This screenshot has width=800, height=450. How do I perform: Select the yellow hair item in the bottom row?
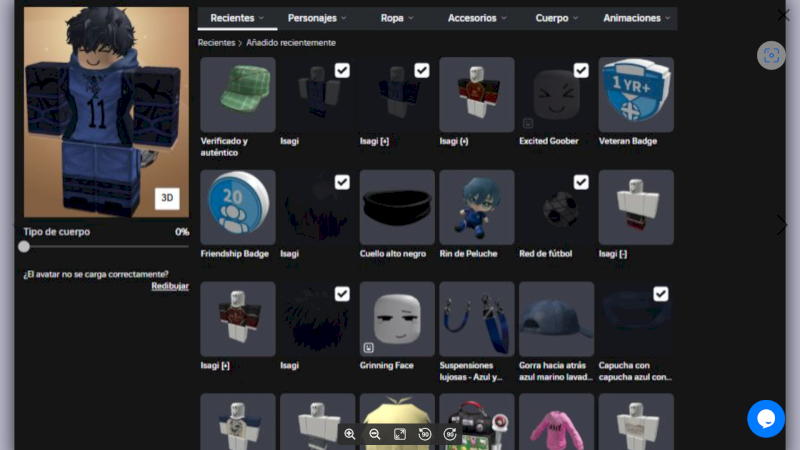(397, 421)
